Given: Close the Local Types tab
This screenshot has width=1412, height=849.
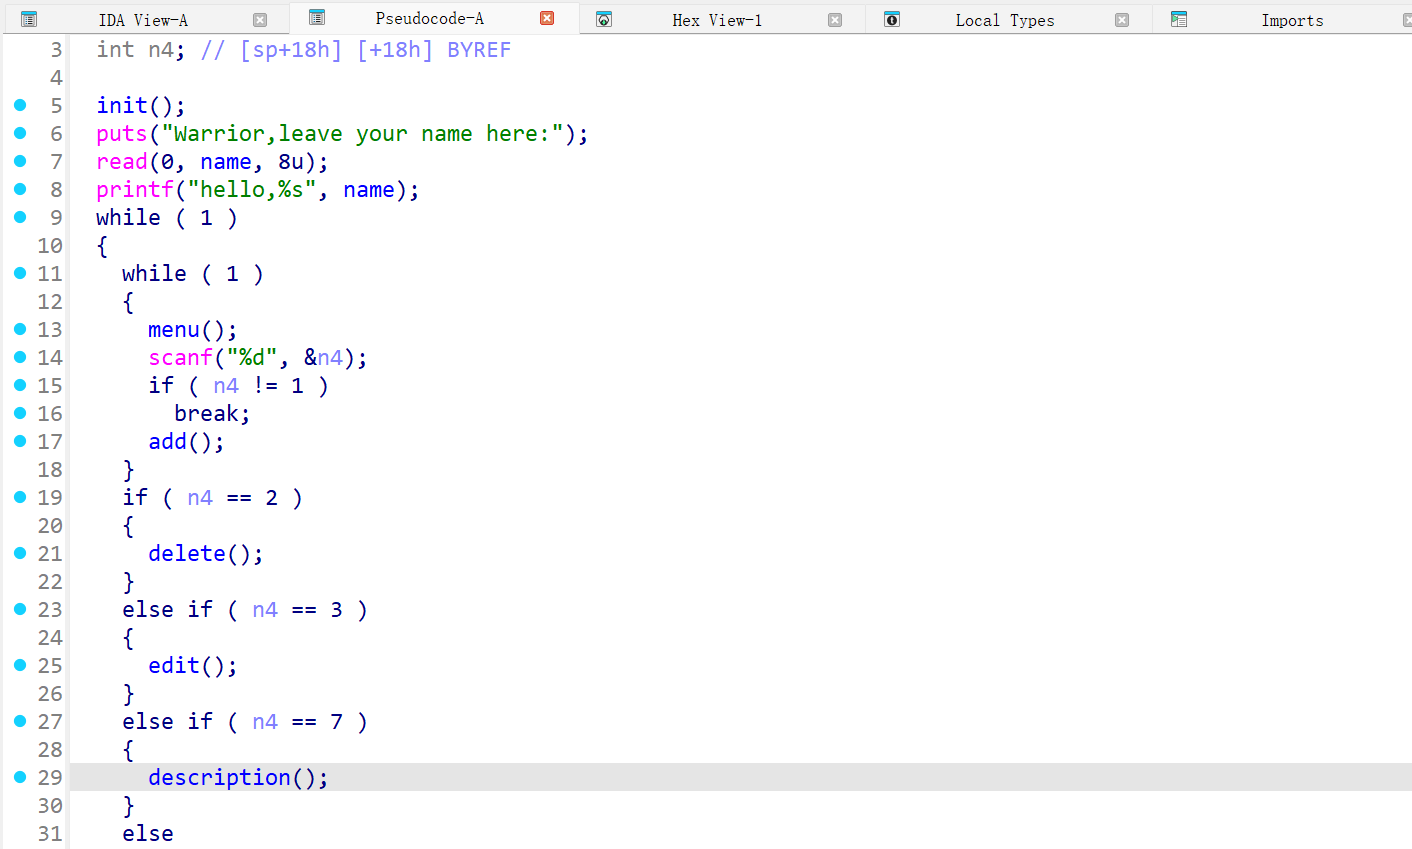Looking at the screenshot, I should click(1122, 20).
